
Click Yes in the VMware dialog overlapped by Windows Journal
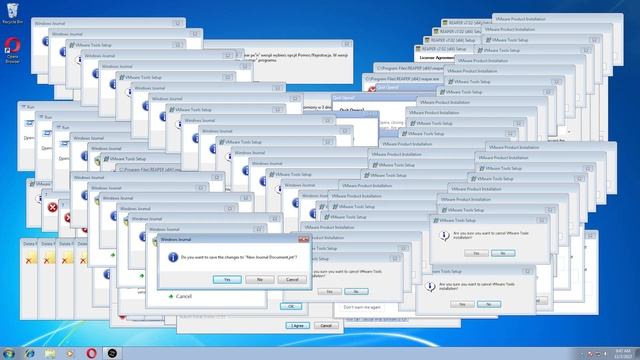point(329,291)
